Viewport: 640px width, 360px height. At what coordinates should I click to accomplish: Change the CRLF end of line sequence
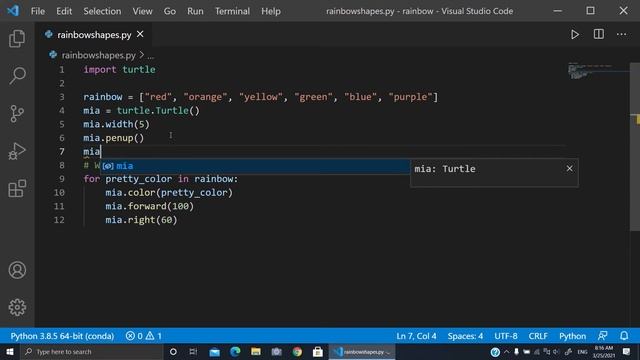click(538, 336)
